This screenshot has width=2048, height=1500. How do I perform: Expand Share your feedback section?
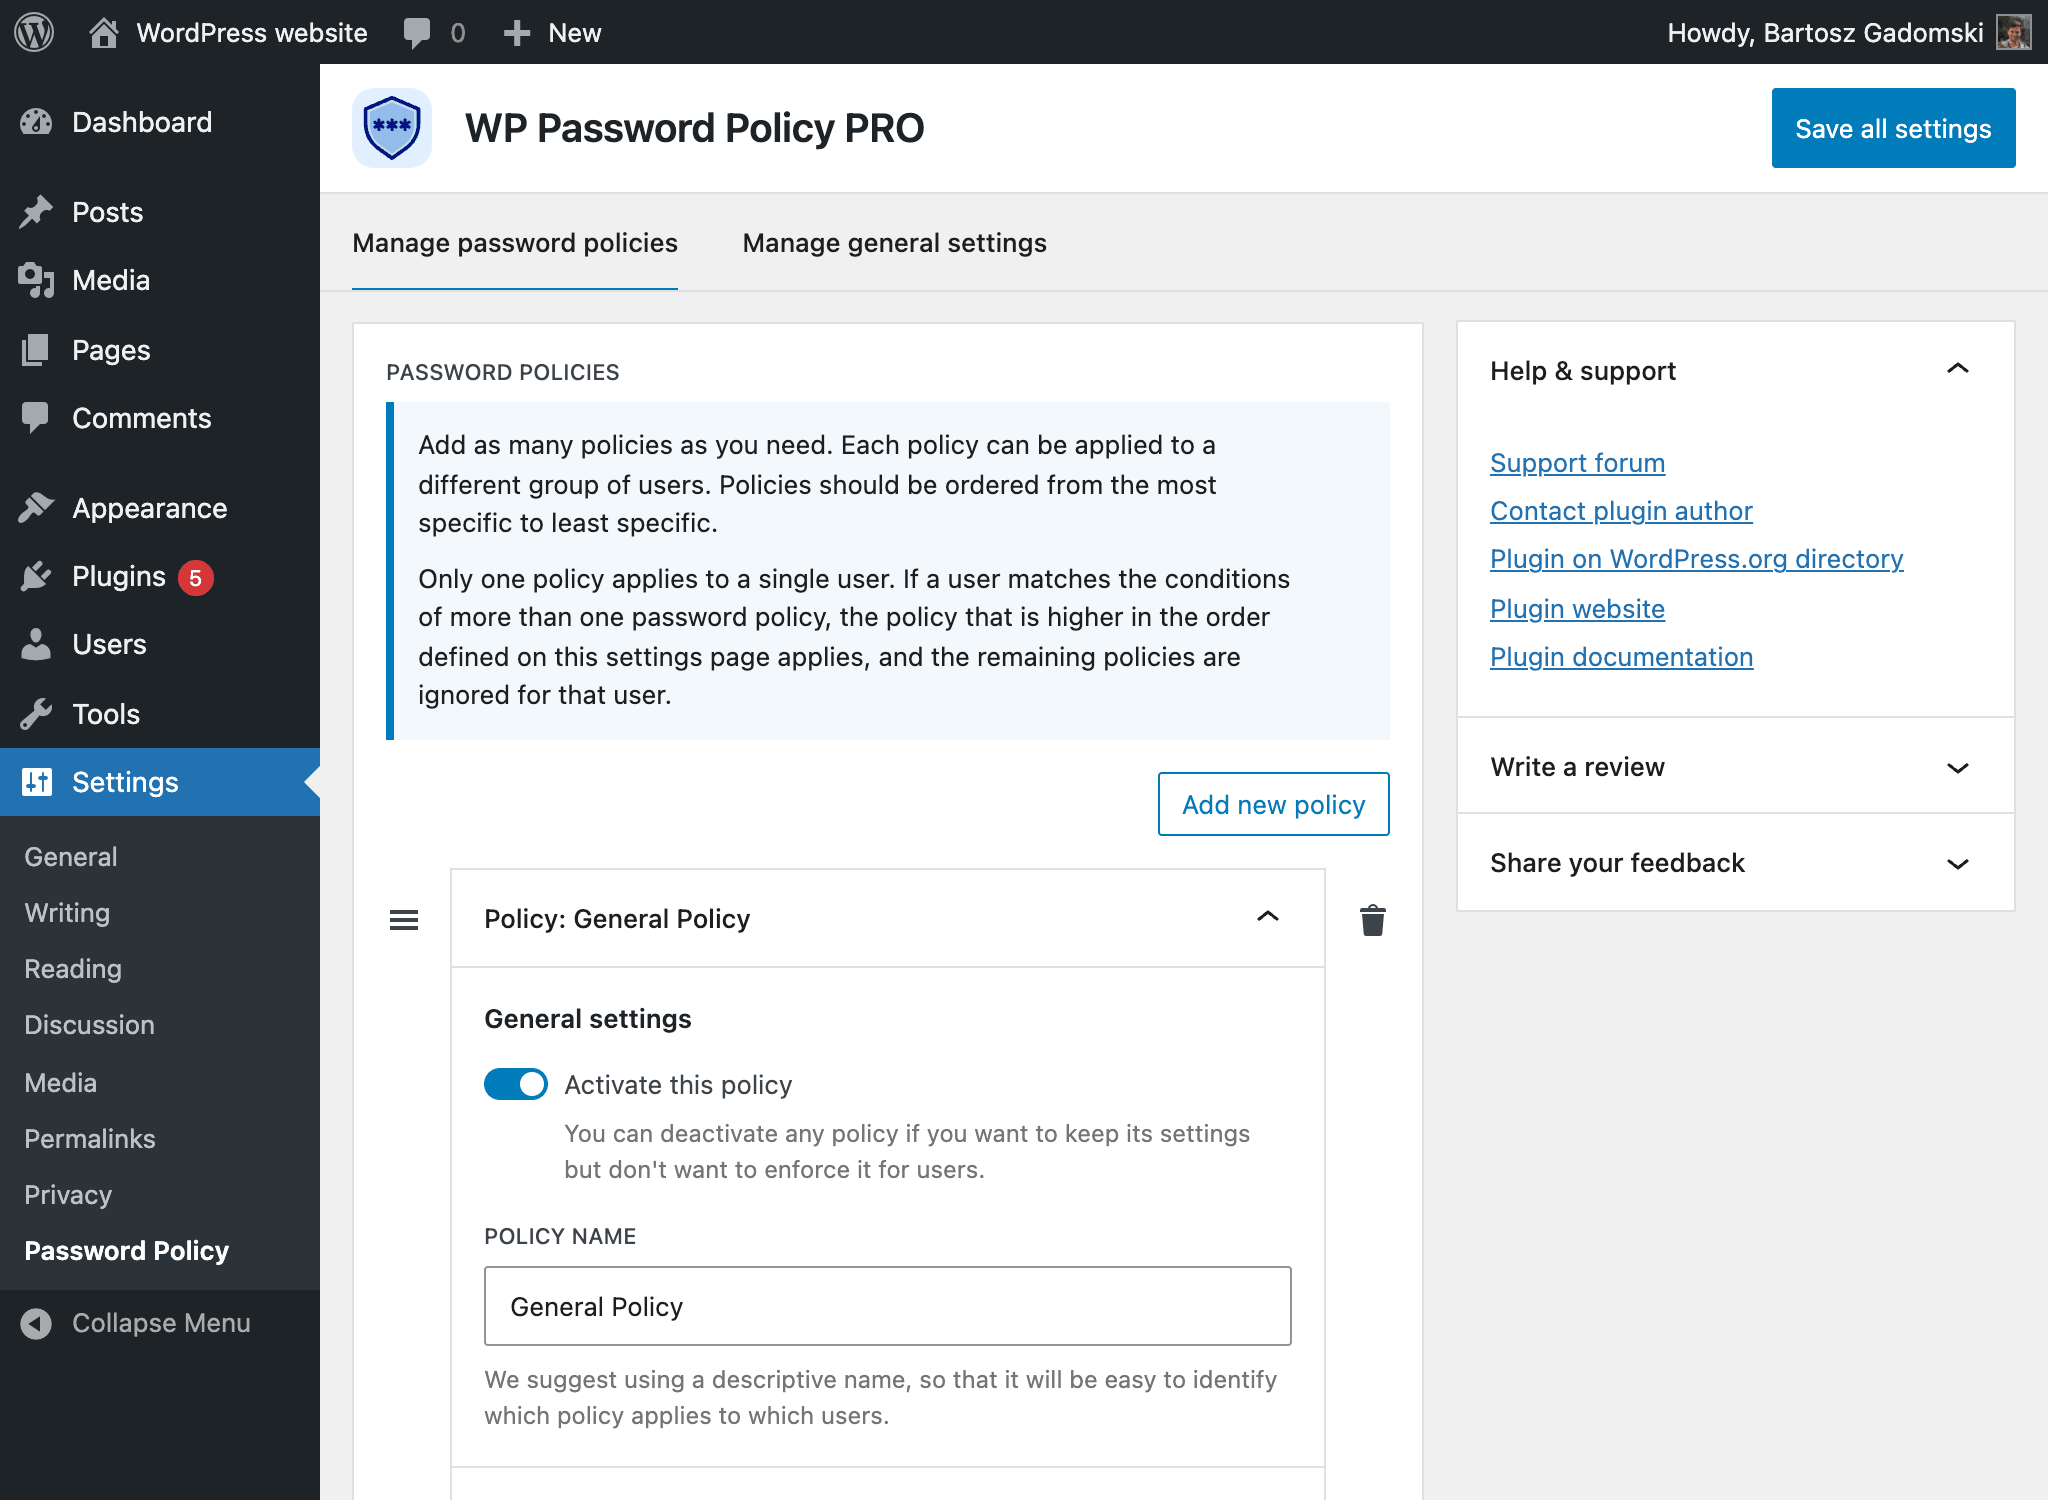(x=1958, y=863)
